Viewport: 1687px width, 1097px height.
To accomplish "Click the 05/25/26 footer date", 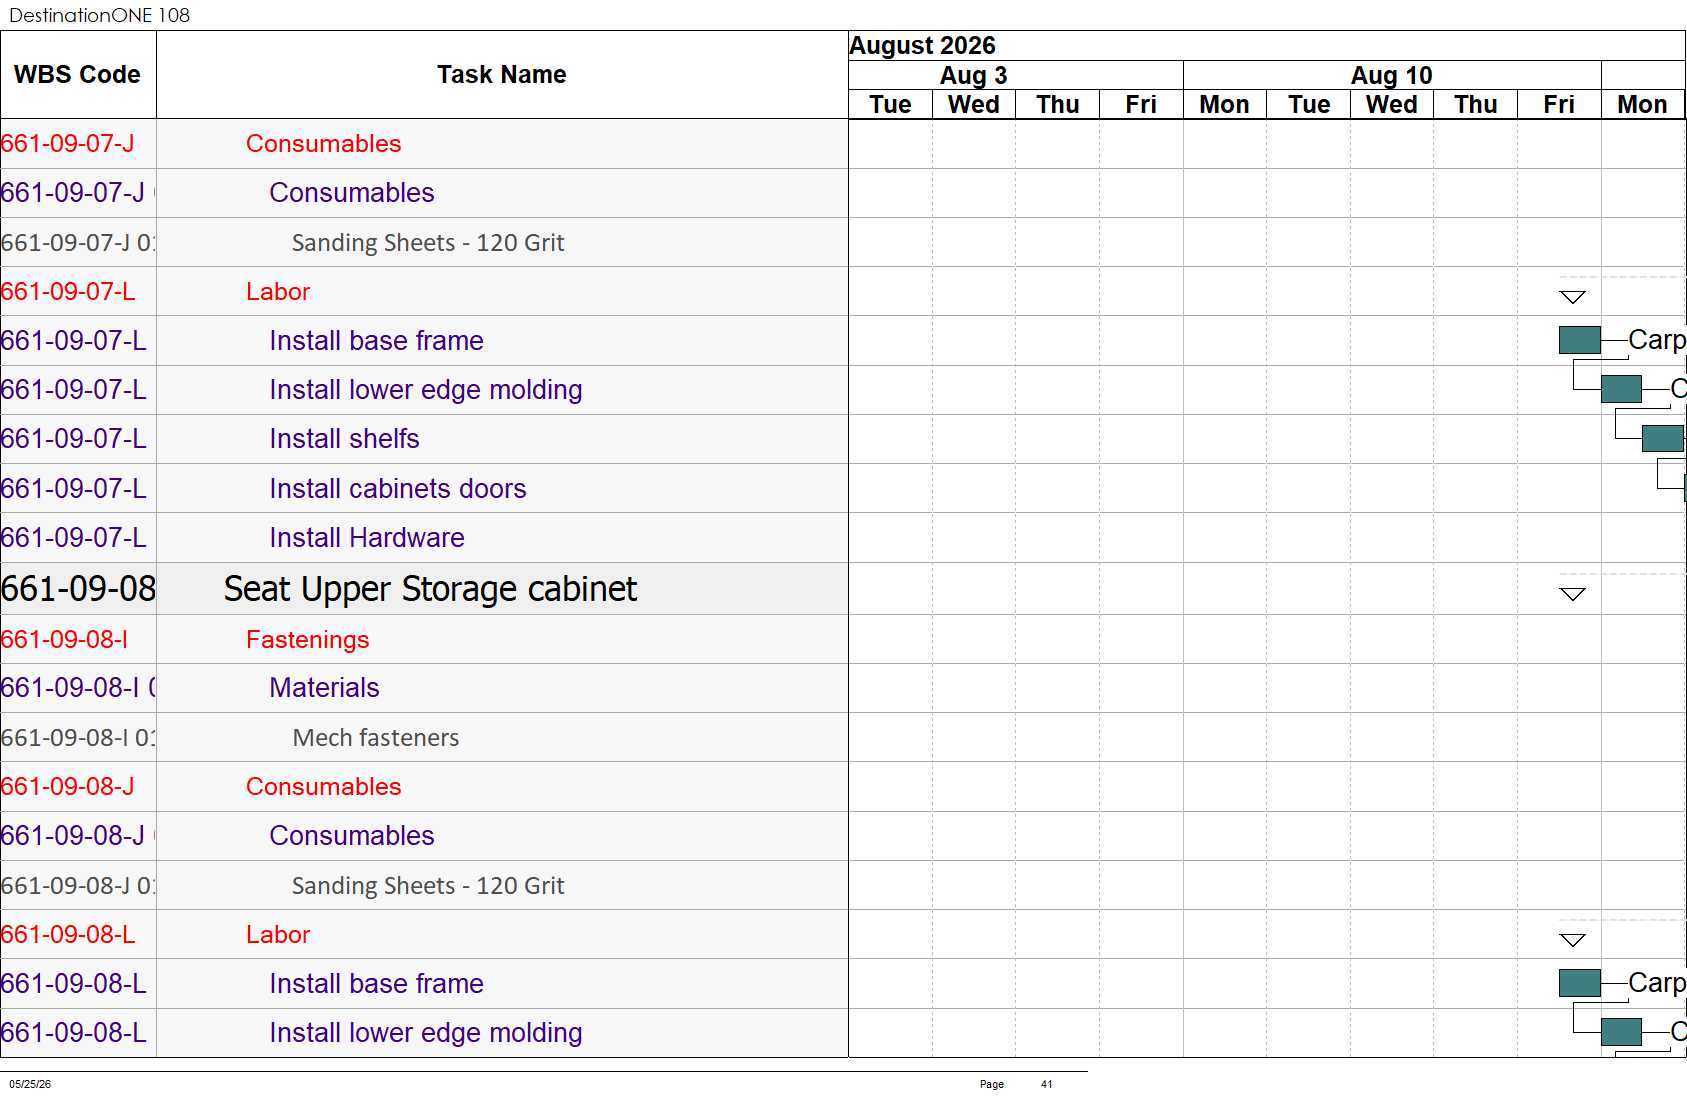I will (x=30, y=1084).
